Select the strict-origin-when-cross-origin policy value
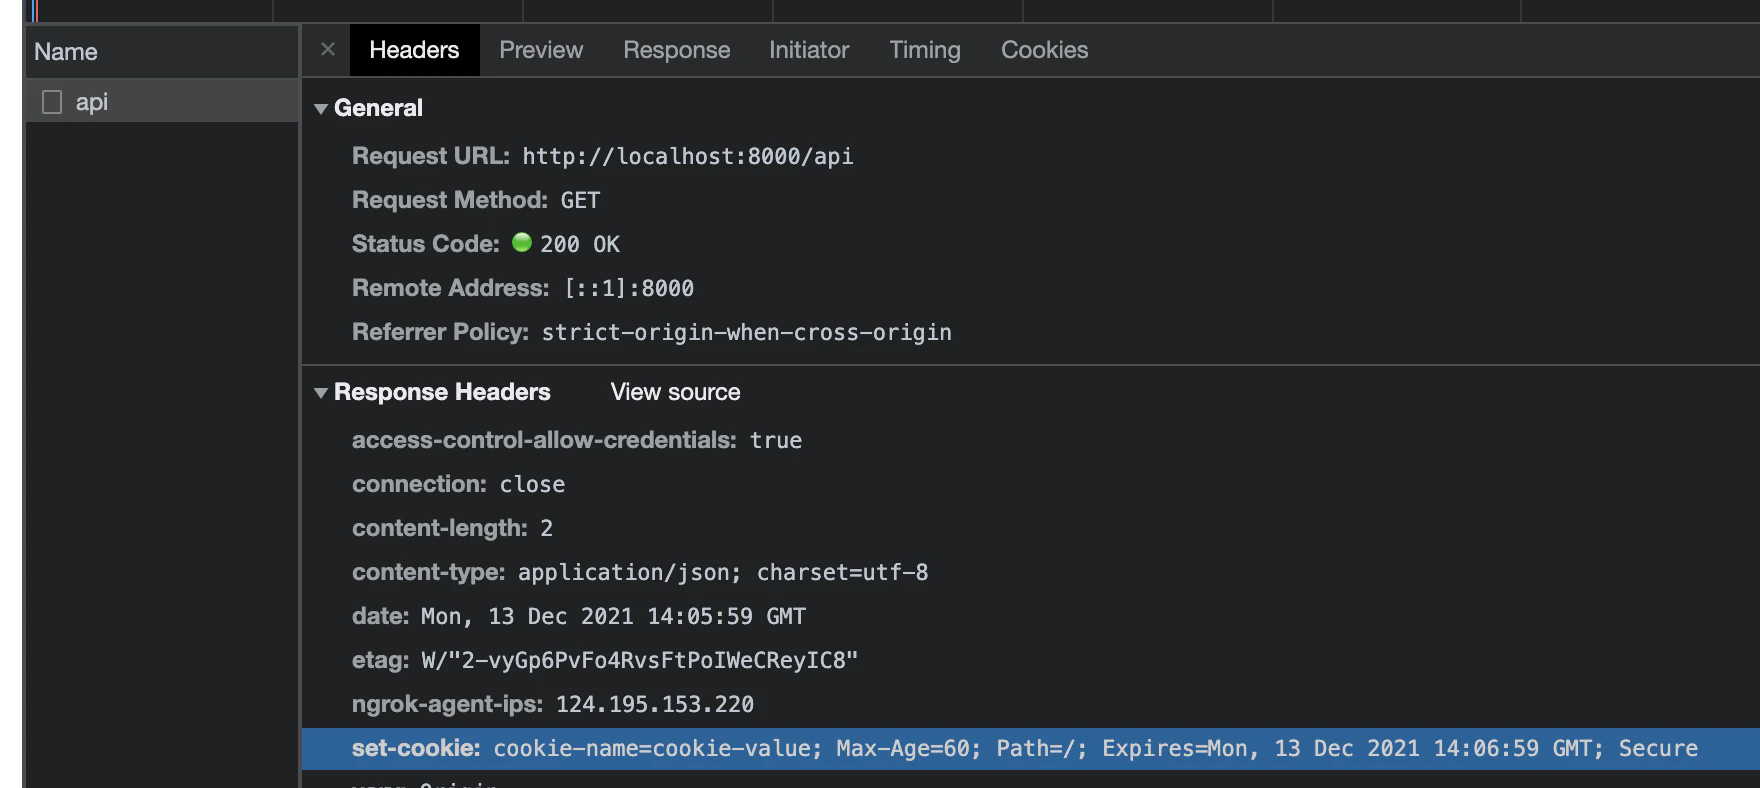 coord(747,332)
